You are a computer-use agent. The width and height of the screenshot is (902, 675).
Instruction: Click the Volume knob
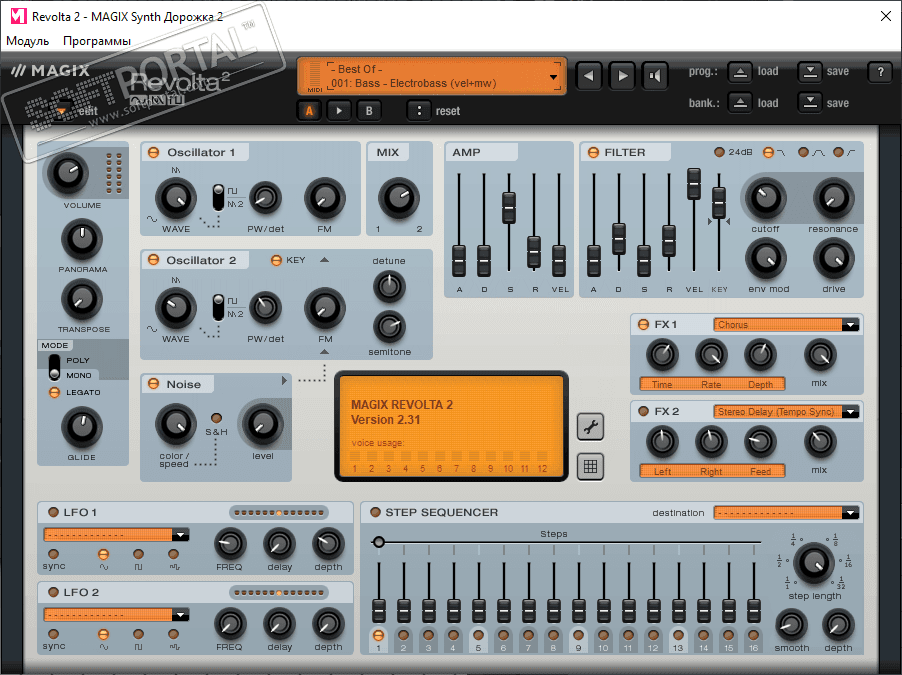click(68, 173)
